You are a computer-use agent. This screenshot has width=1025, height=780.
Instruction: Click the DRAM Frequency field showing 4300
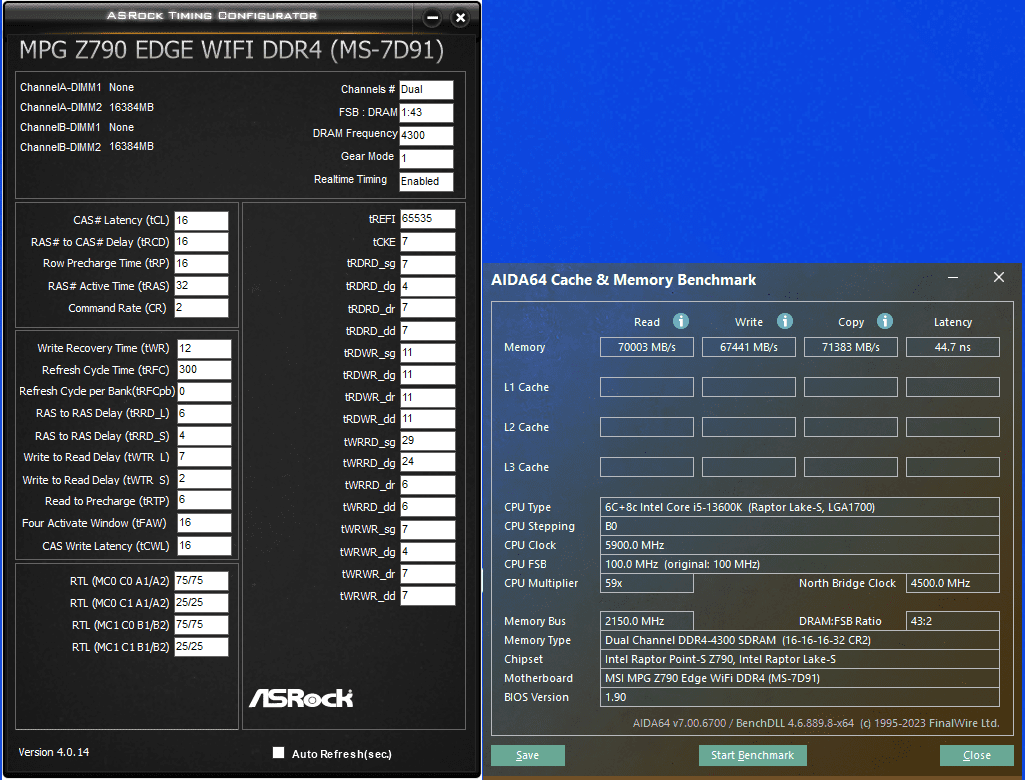coord(426,135)
